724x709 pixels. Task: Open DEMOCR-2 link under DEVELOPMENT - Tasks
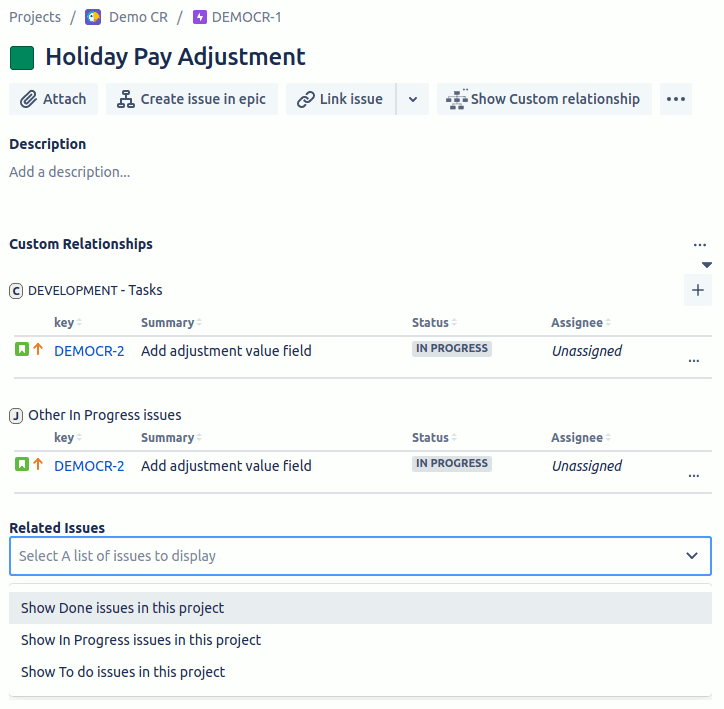click(x=89, y=351)
